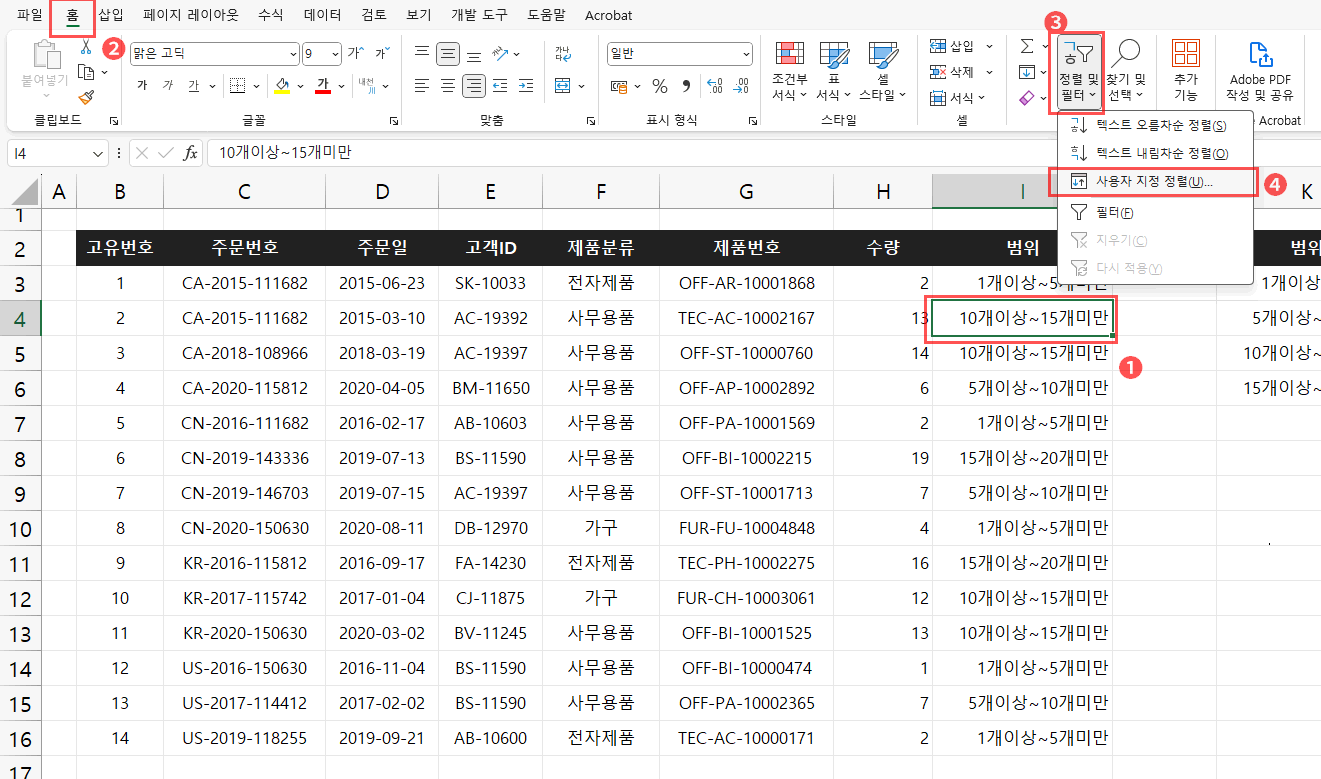Select column G header
Viewport: 1321px width, 779px height.
pos(747,192)
